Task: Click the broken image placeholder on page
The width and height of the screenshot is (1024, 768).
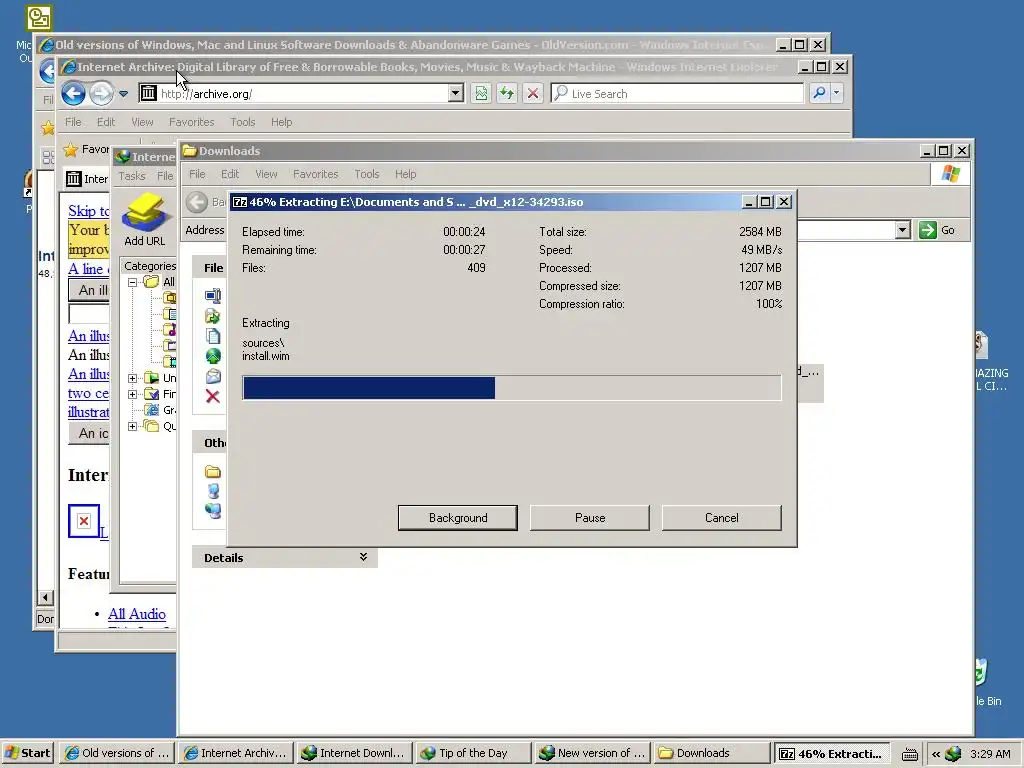Action: point(84,520)
